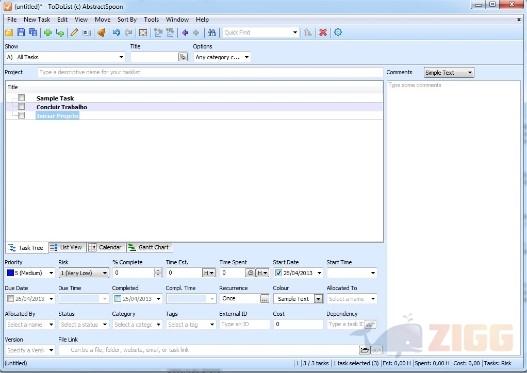
Task: Click the Recurrence ellipsis button
Action: pyautogui.click(x=265, y=299)
